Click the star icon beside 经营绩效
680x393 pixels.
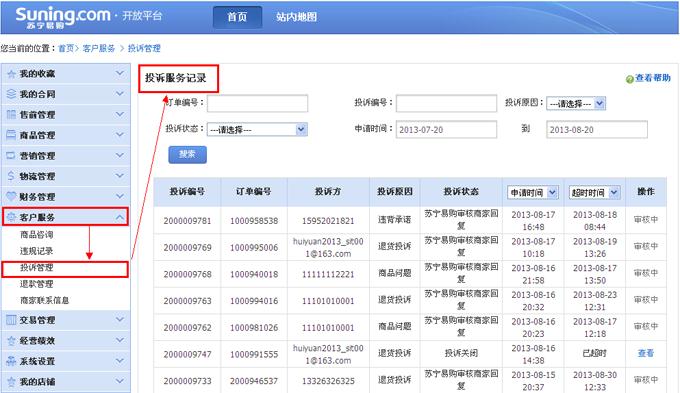[x=11, y=341]
